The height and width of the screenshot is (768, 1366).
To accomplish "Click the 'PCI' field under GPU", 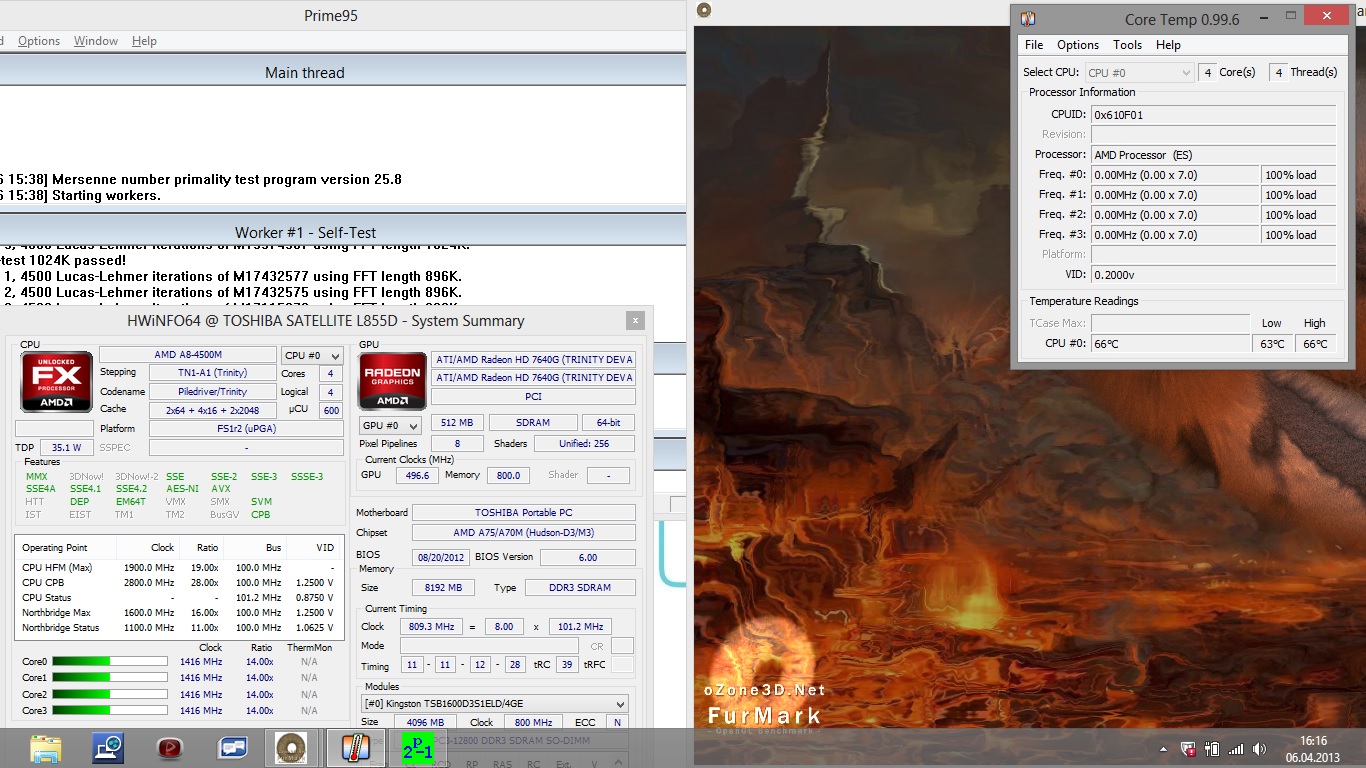I will coord(533,397).
